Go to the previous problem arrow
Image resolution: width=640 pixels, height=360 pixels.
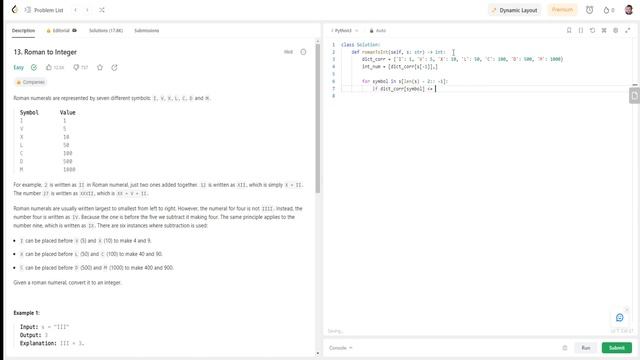pos(76,10)
